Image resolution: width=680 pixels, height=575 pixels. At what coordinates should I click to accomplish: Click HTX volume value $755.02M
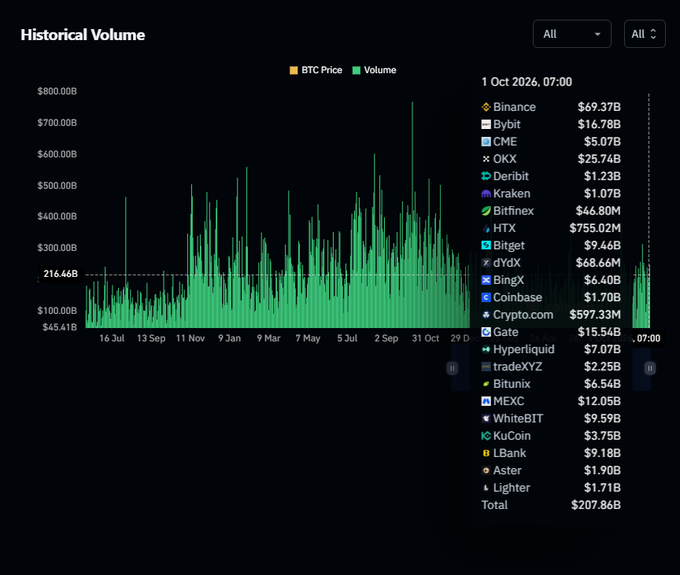coord(595,228)
